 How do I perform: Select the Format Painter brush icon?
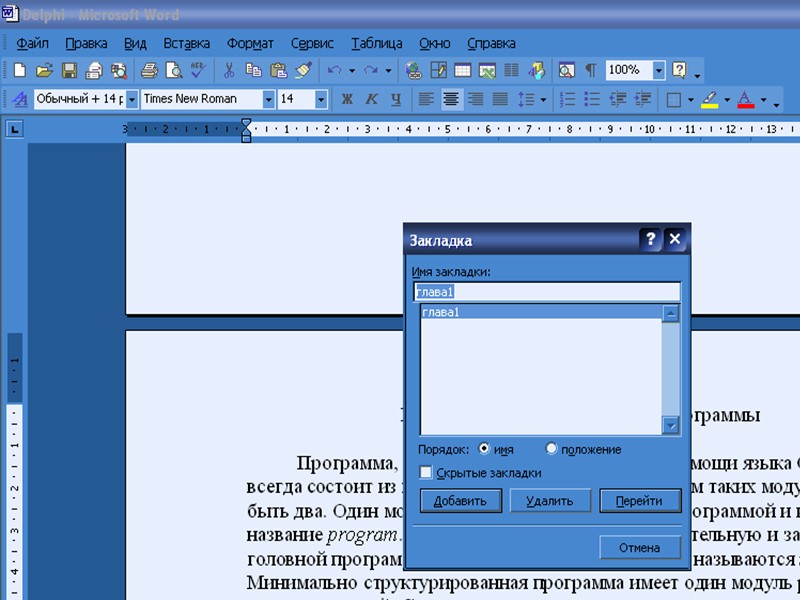303,70
